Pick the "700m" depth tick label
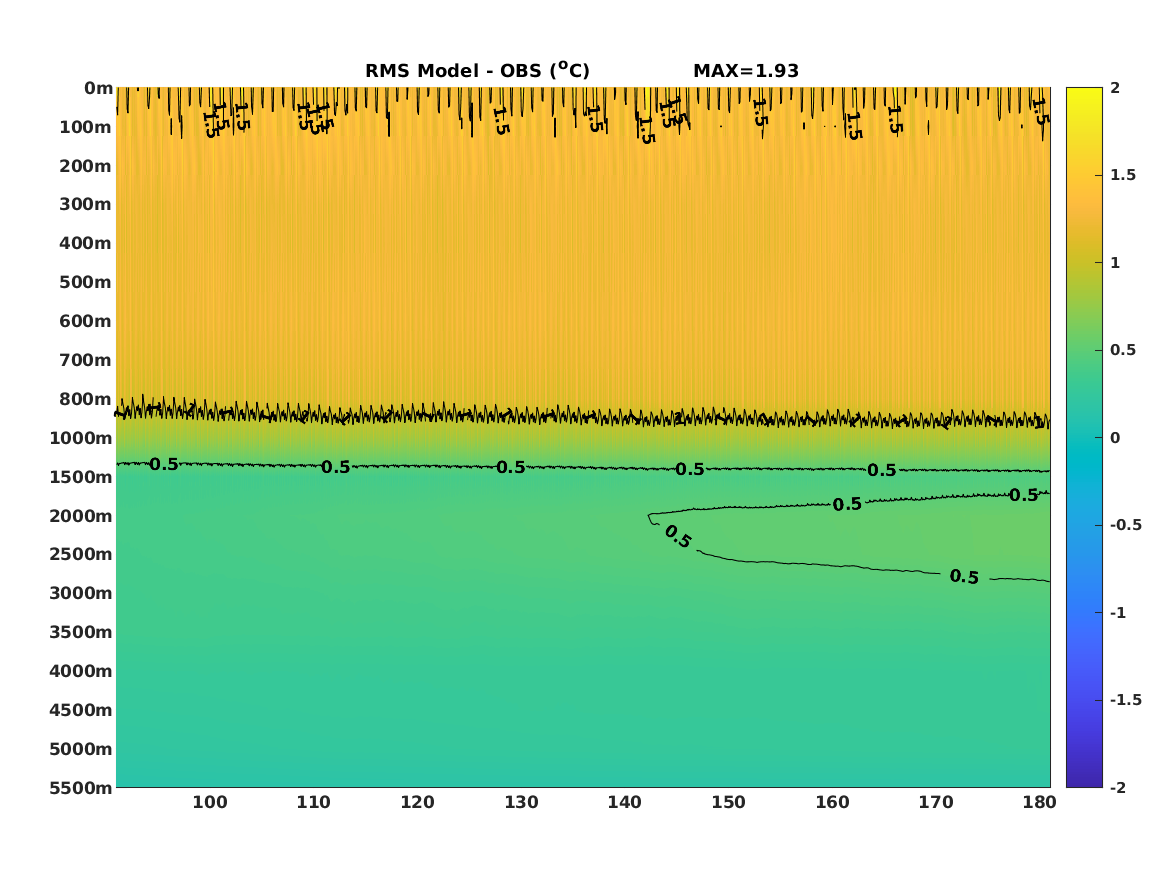Image resolution: width=1167 pixels, height=875 pixels. 86,360
